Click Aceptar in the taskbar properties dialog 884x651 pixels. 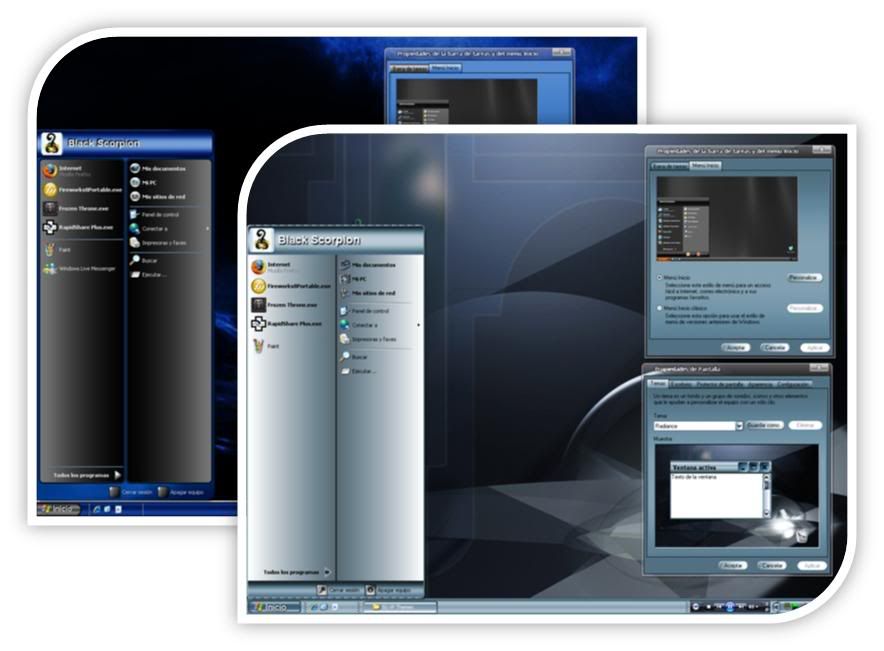point(735,347)
